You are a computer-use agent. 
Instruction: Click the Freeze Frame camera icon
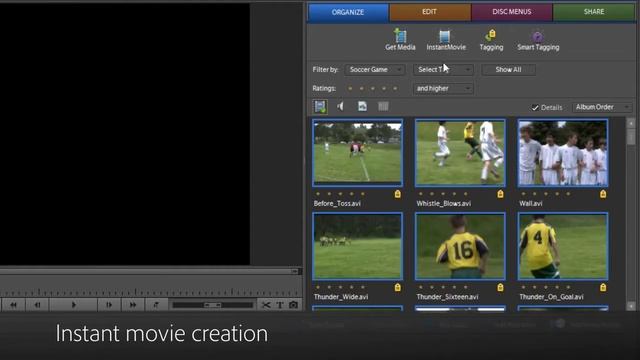tap(293, 305)
